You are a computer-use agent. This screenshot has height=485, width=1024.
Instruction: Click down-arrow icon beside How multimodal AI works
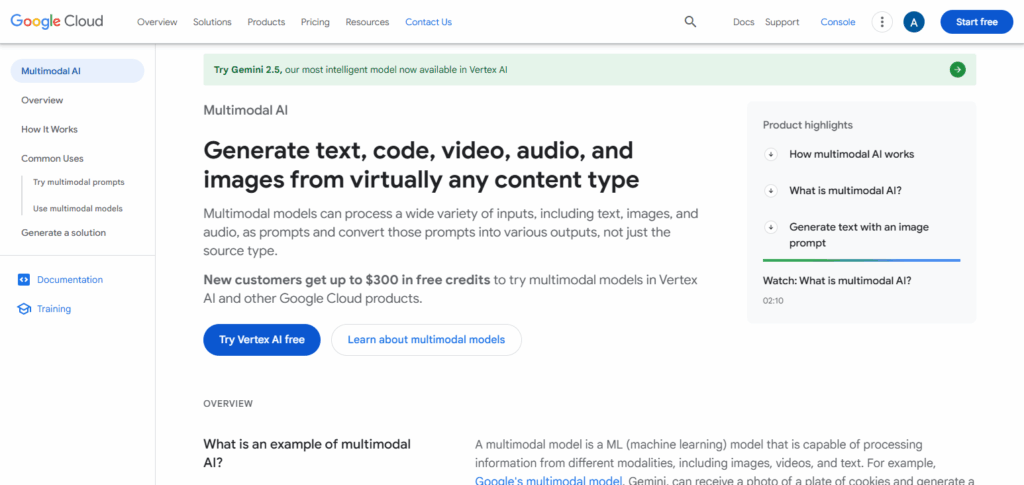click(x=771, y=155)
